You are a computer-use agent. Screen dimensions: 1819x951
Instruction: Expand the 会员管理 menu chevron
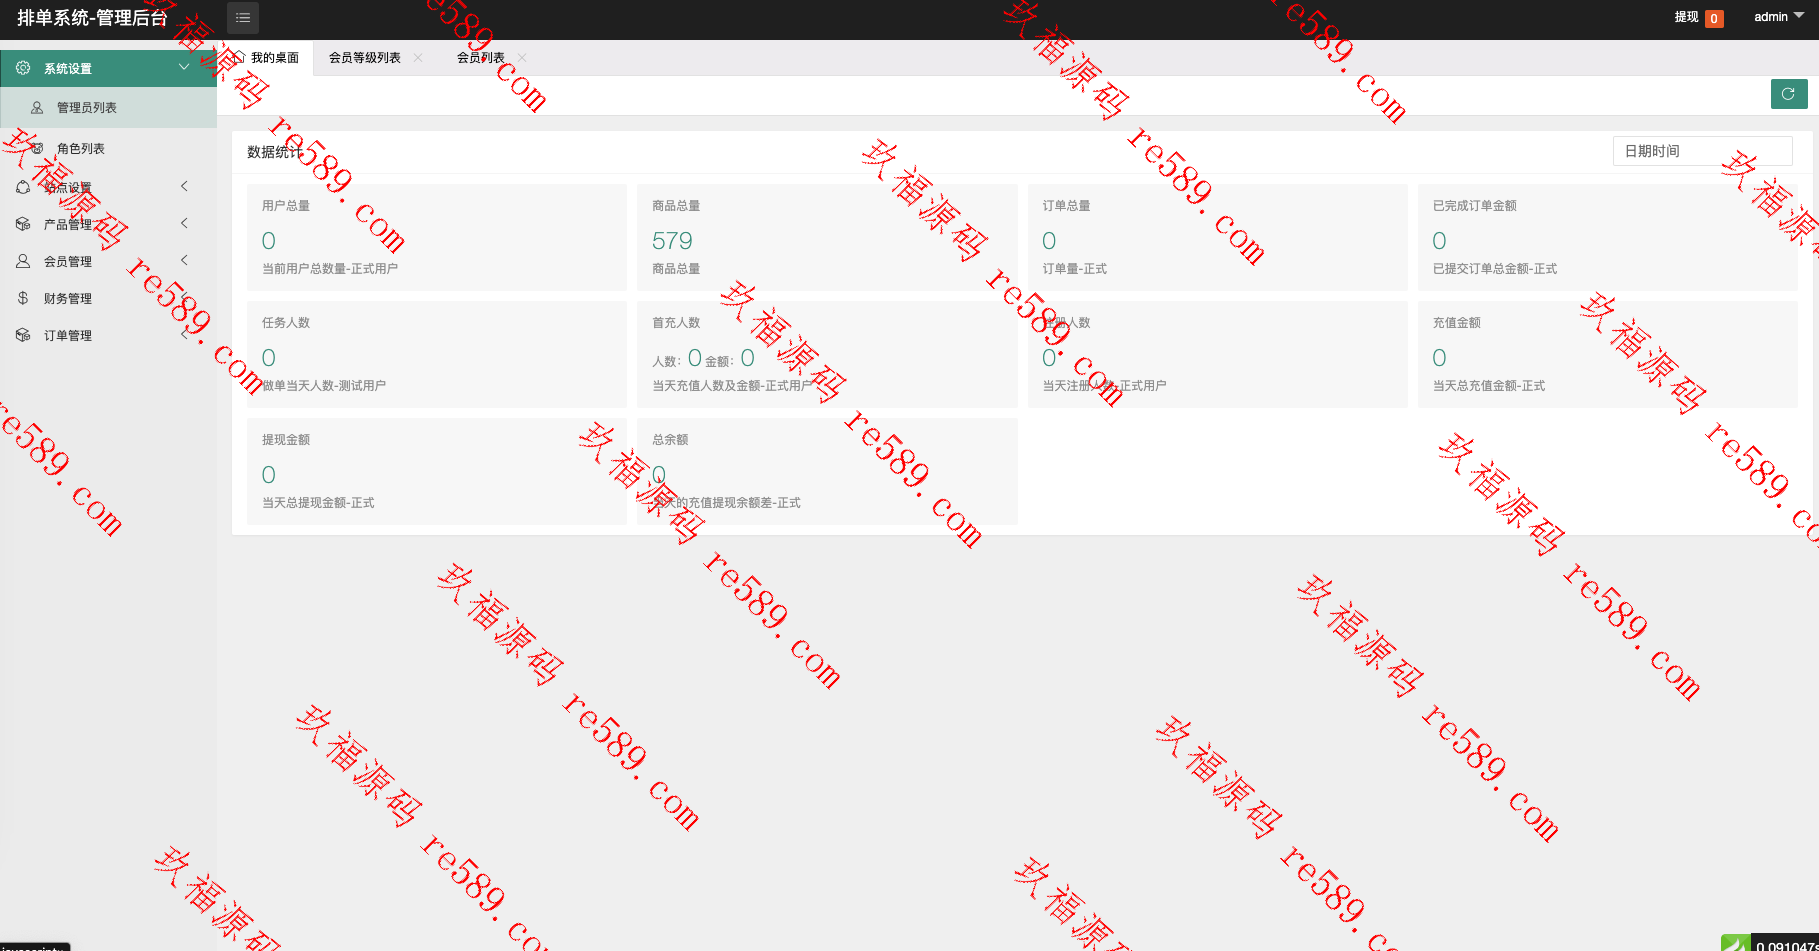pos(184,260)
